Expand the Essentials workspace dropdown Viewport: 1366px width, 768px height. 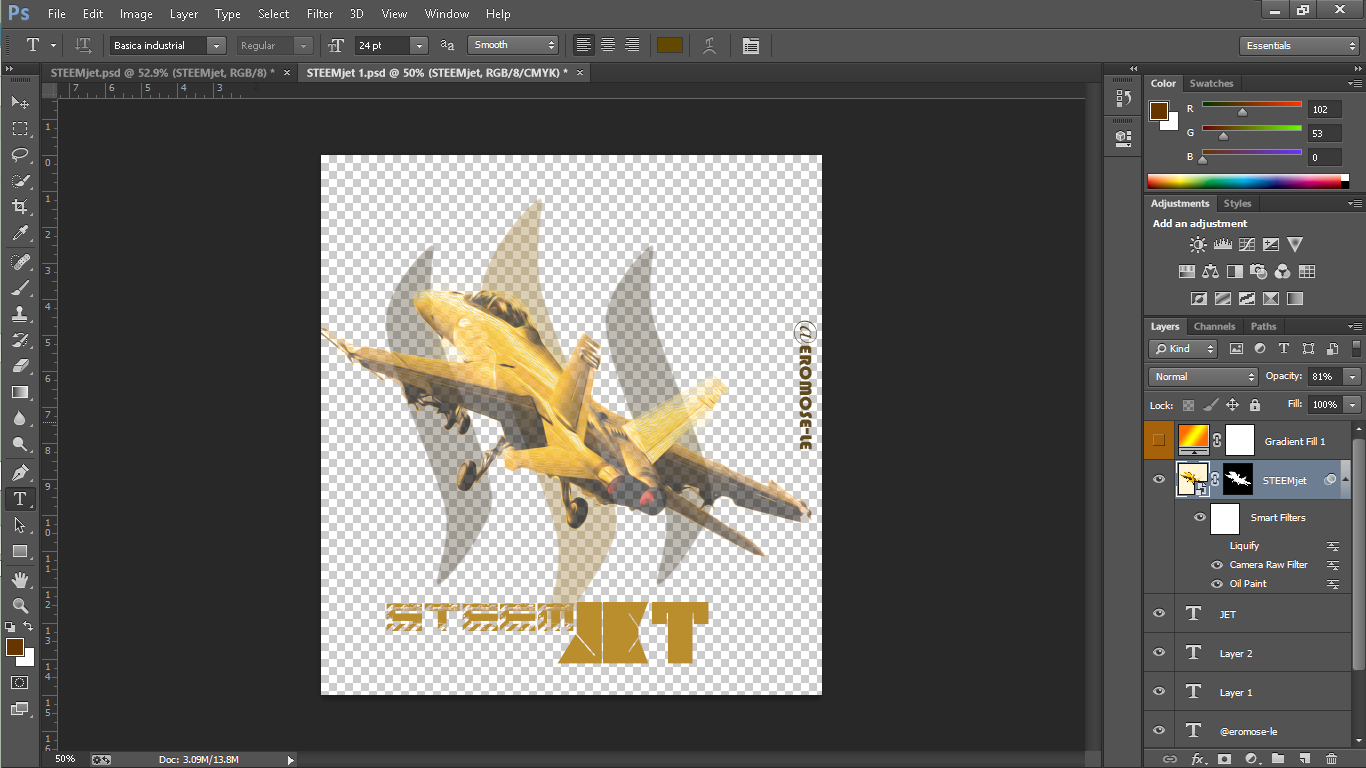click(x=1299, y=46)
